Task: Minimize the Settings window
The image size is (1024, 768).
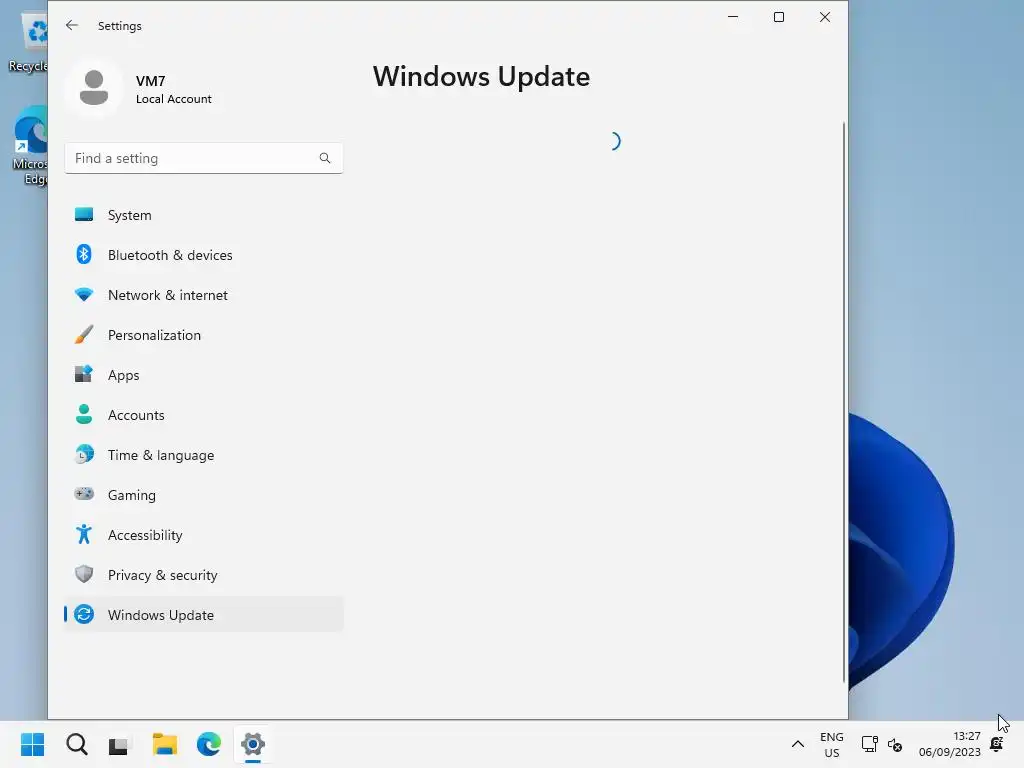Action: [733, 17]
